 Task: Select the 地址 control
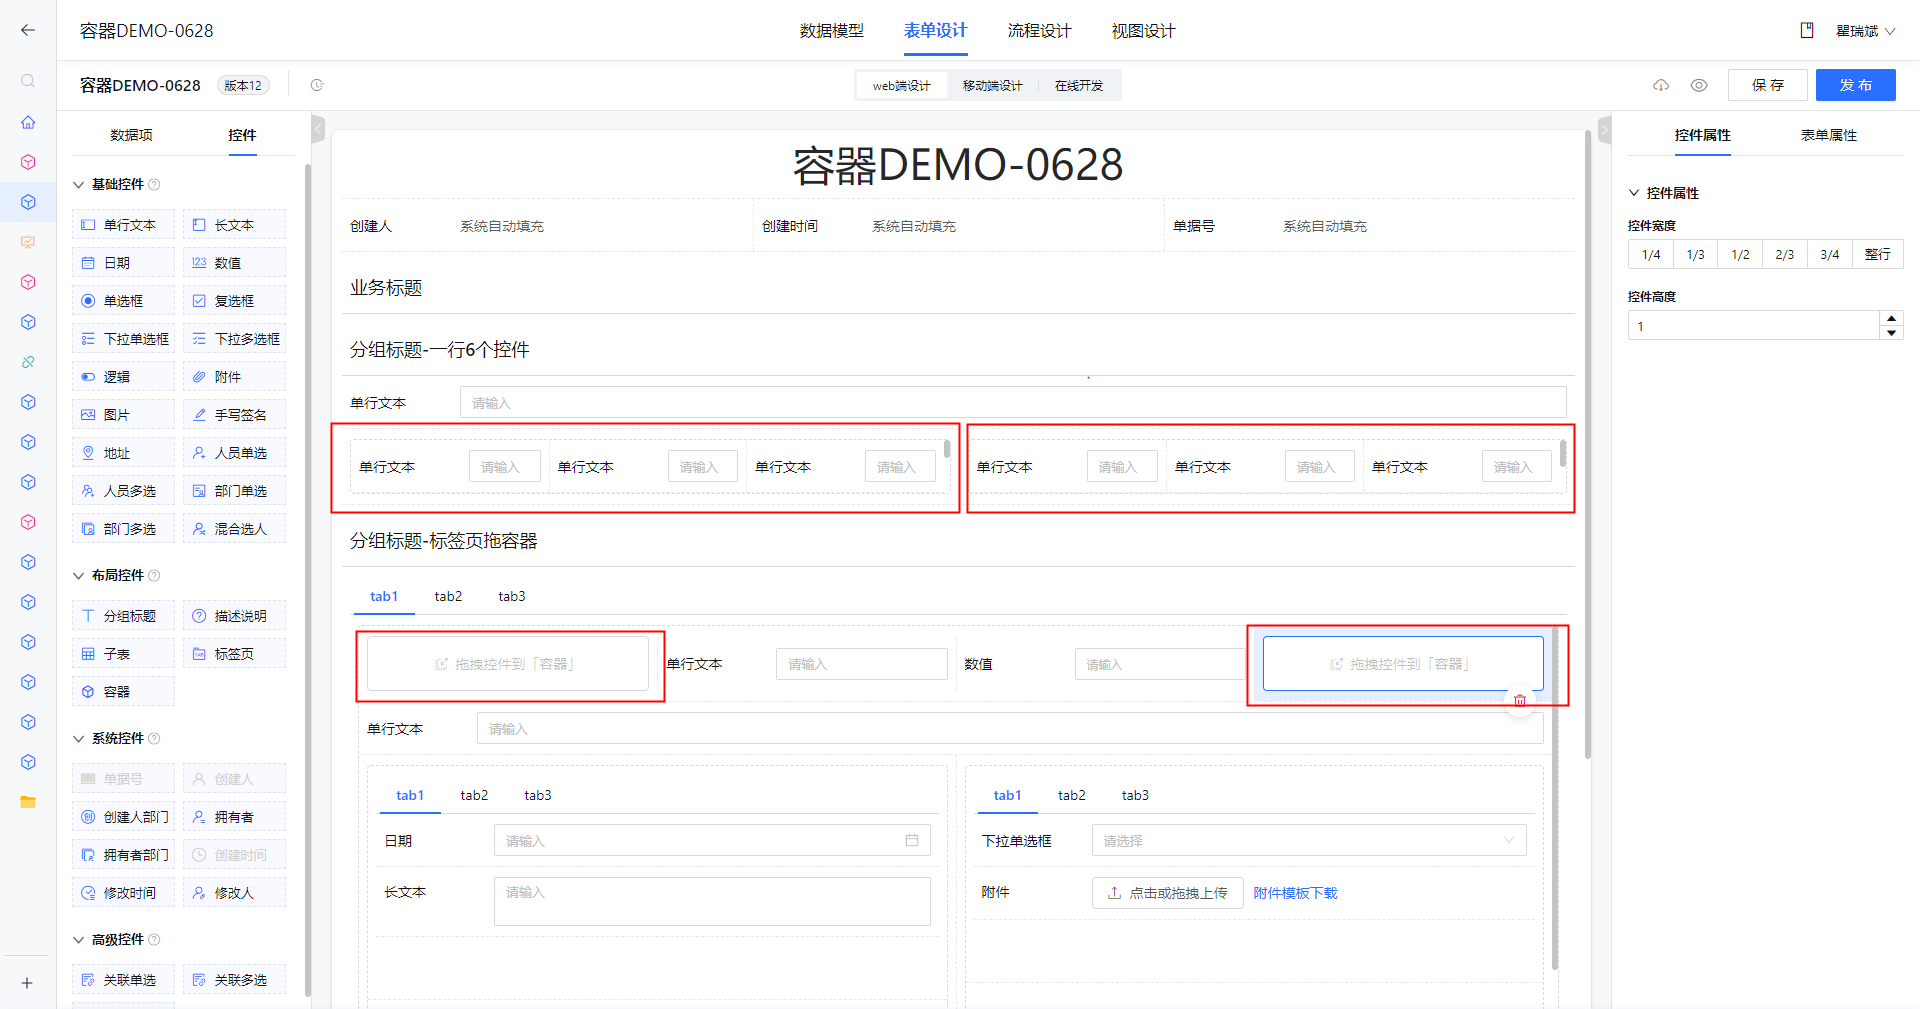tap(123, 453)
